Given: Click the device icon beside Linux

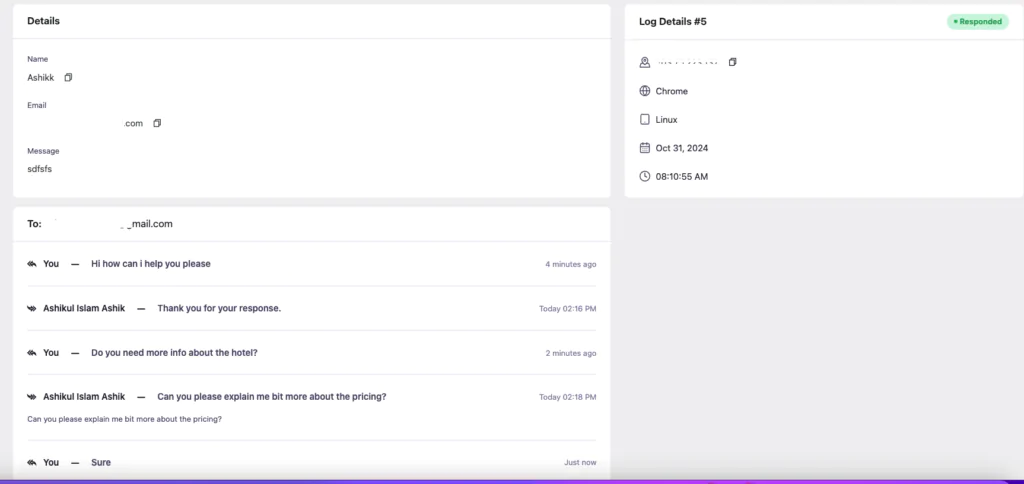Looking at the screenshot, I should [645, 120].
